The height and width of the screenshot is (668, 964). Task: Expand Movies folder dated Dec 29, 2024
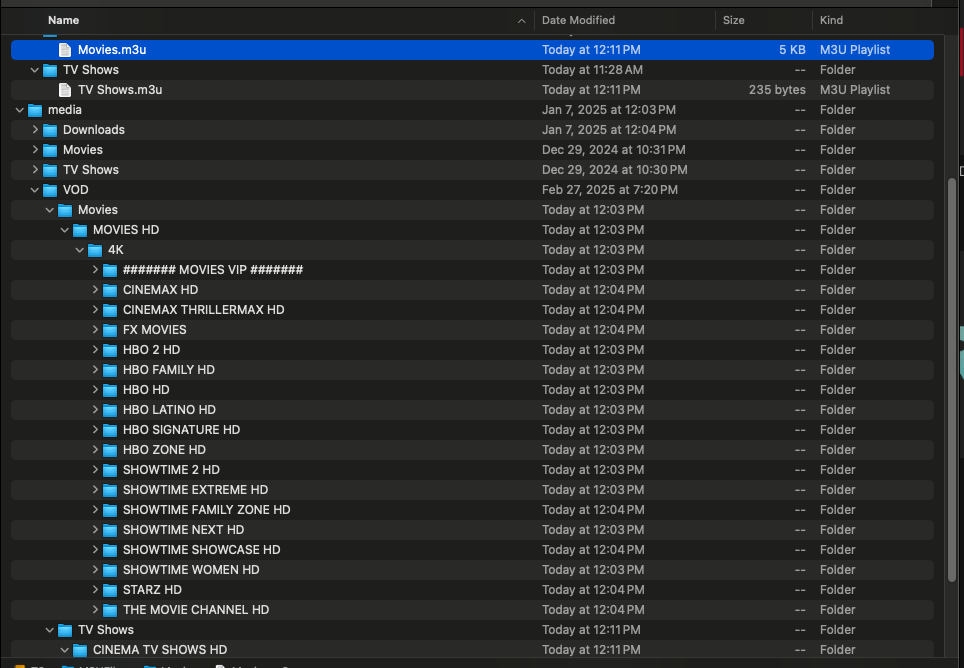click(x=35, y=150)
